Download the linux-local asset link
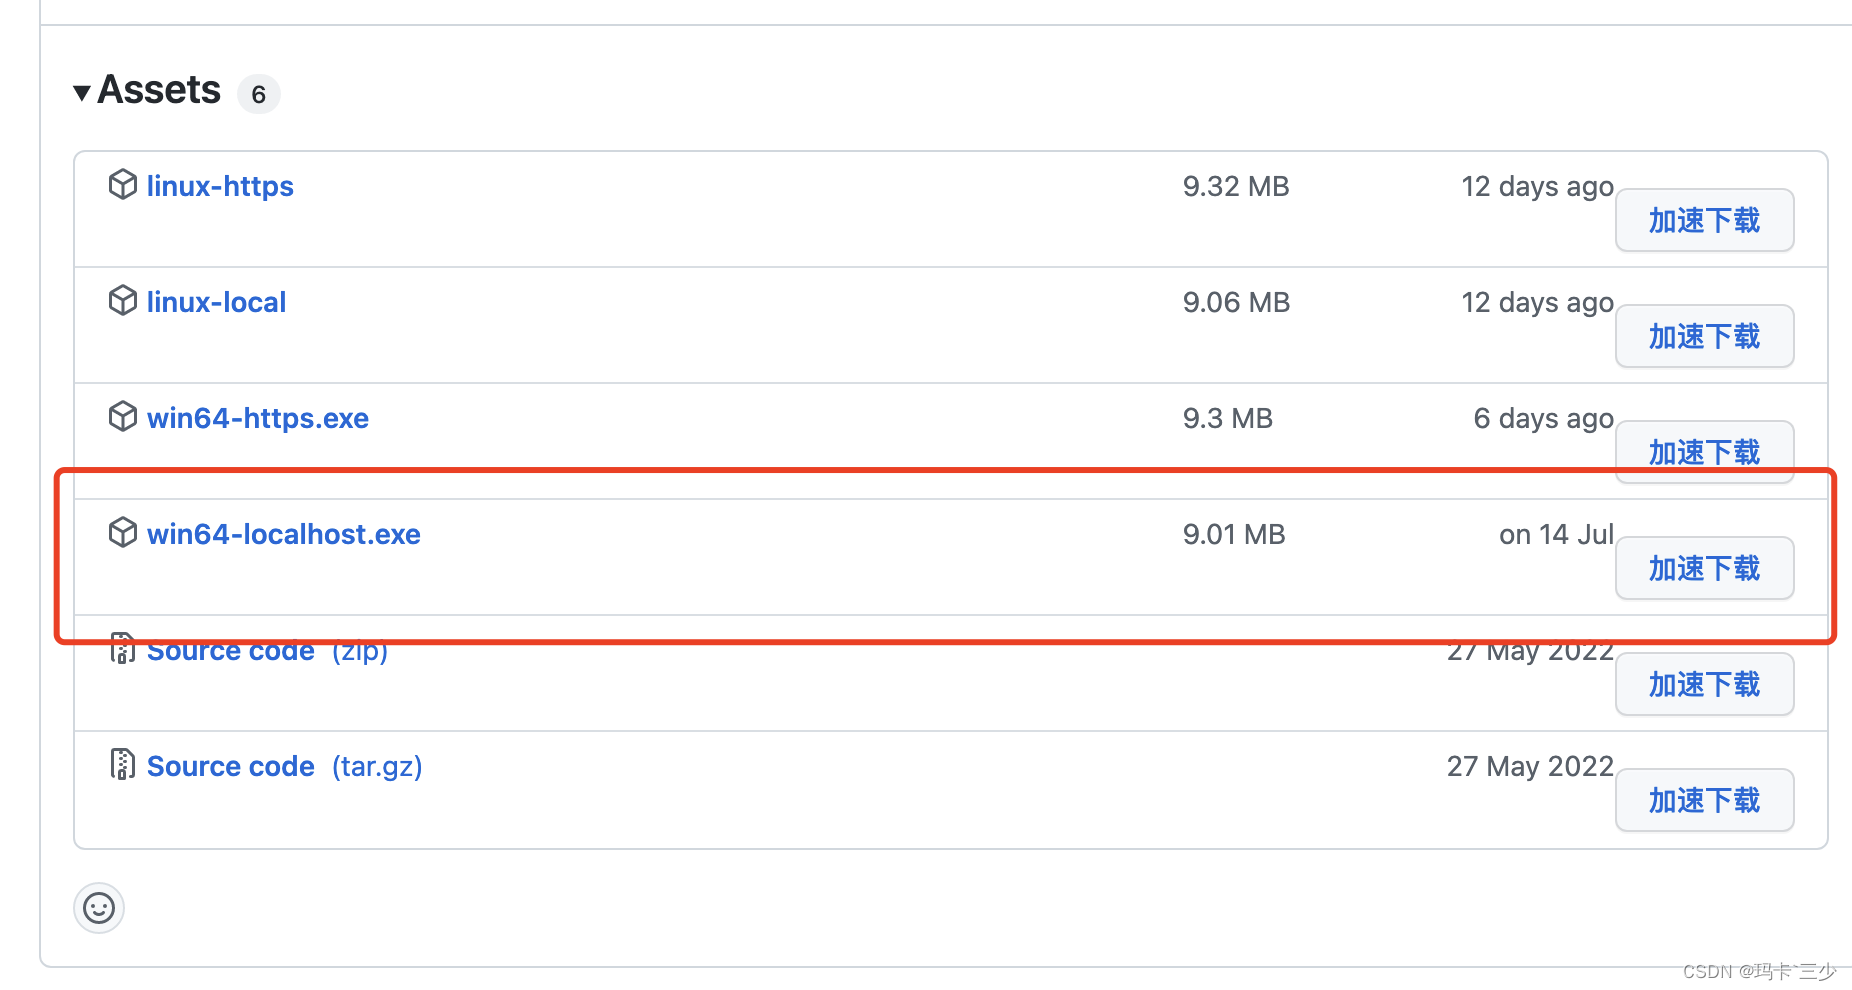 tap(216, 302)
